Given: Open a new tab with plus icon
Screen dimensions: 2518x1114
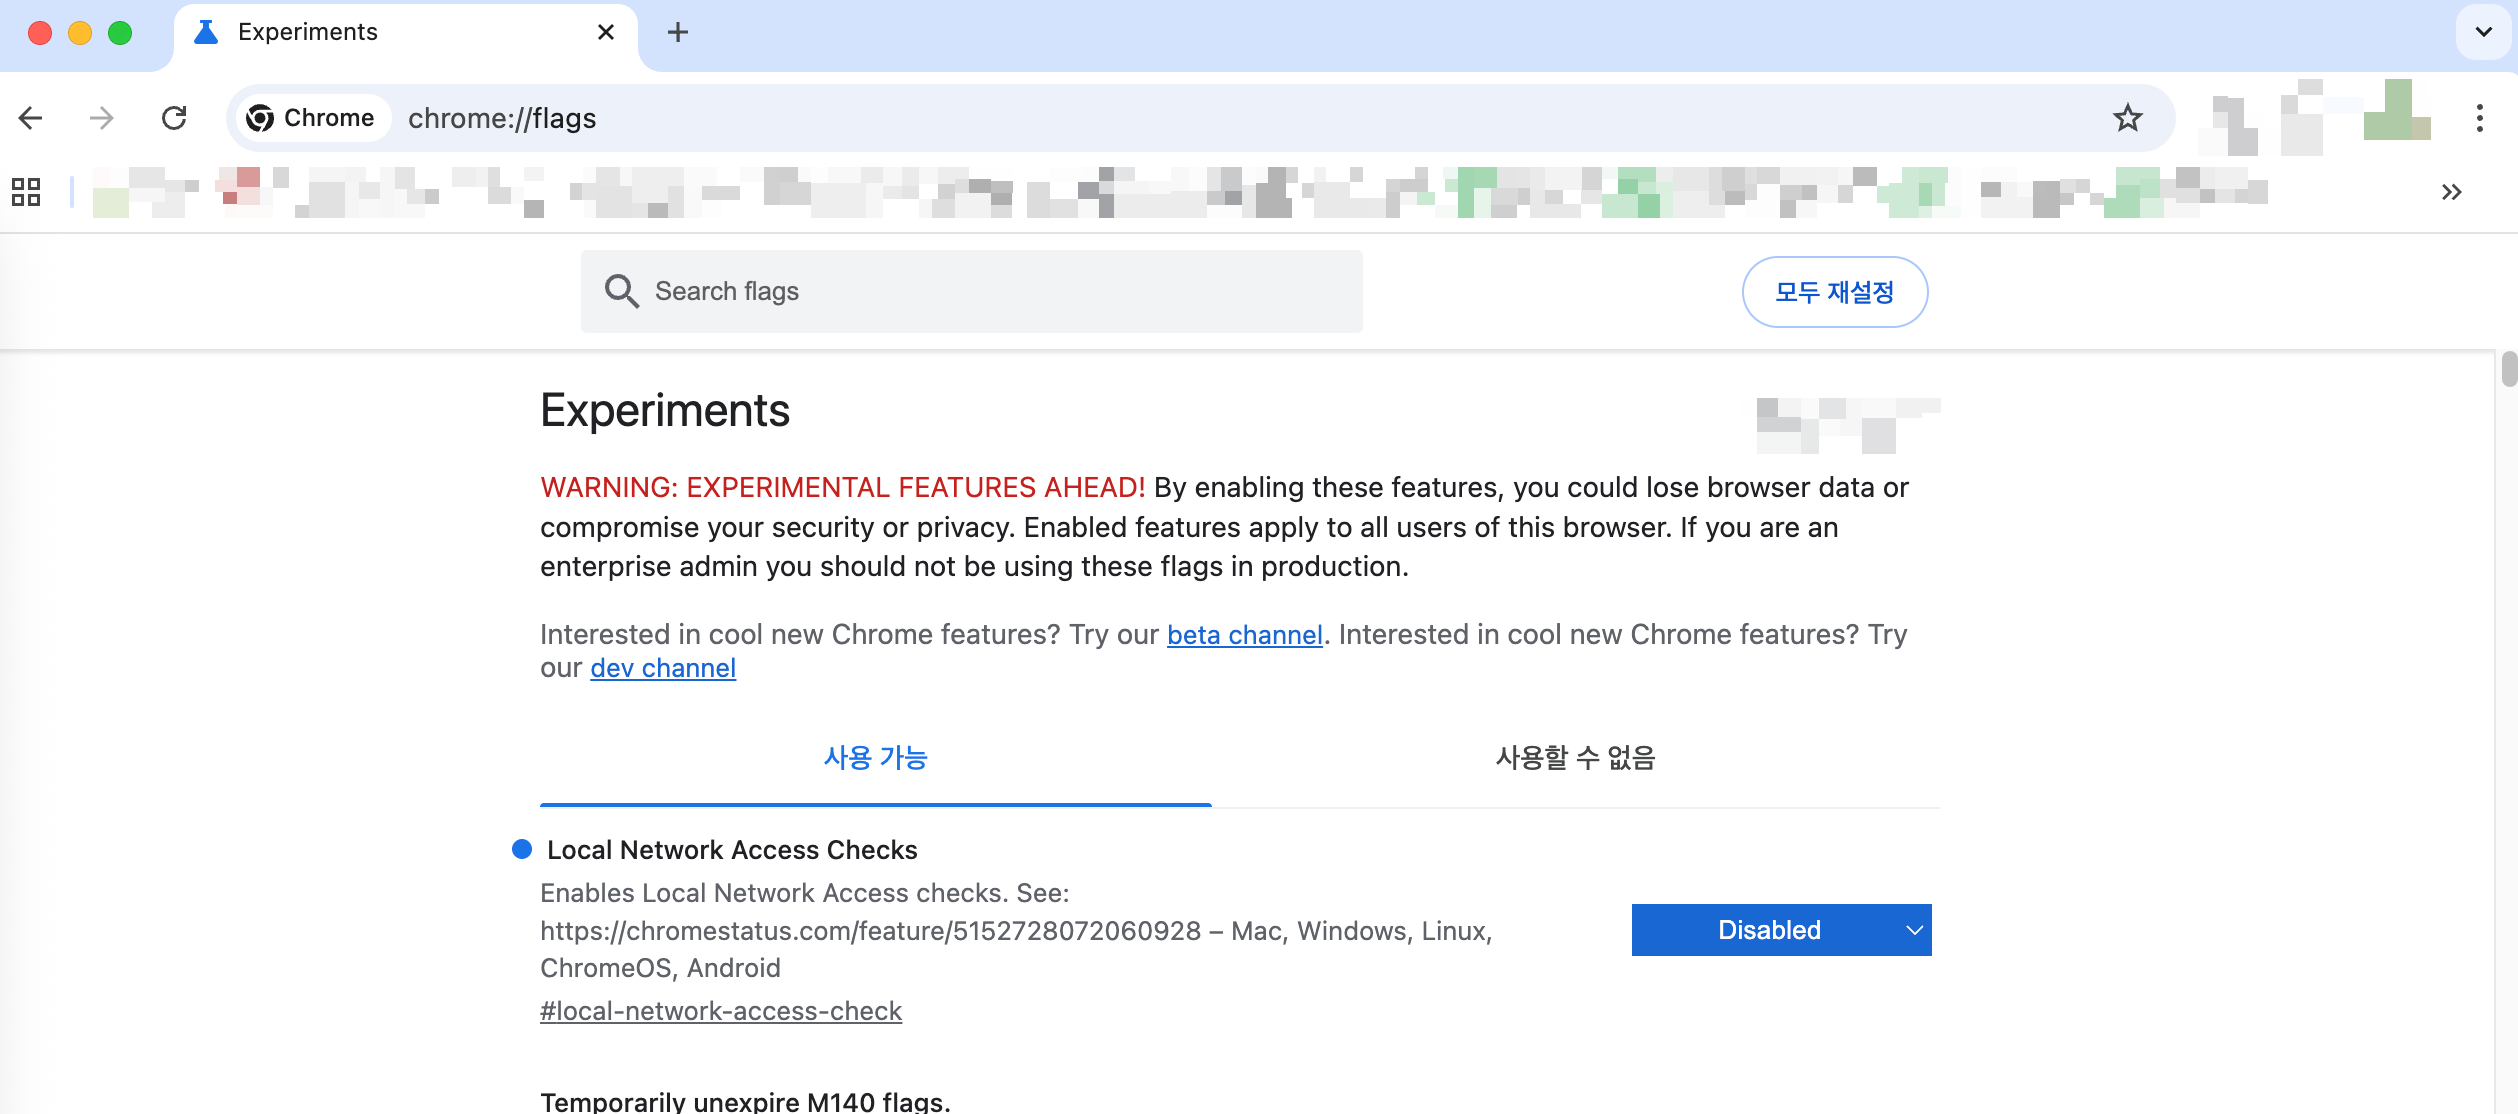Looking at the screenshot, I should [677, 33].
